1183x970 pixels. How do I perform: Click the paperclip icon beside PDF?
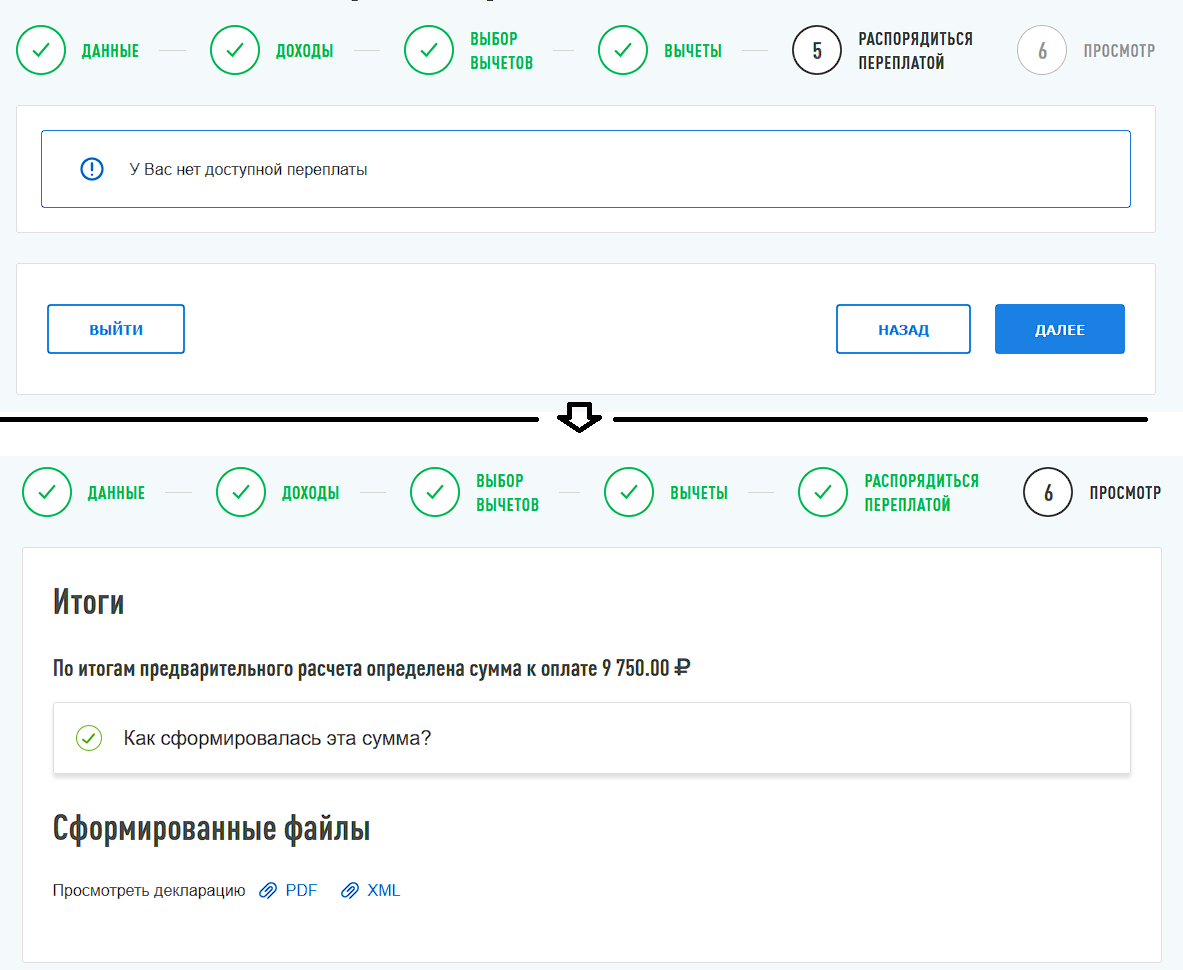(x=268, y=891)
